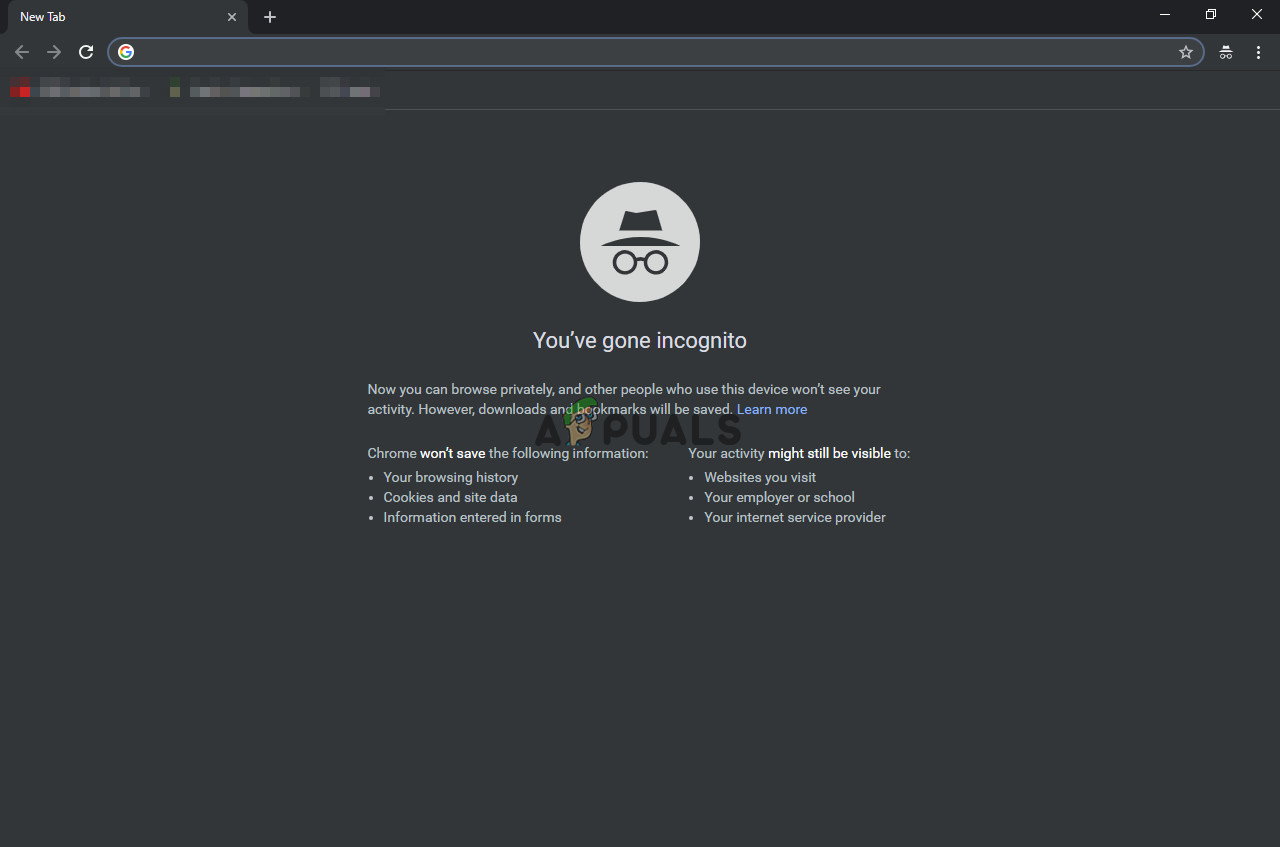Click the "You've gone incognito" heading
This screenshot has height=847, width=1280.
tap(640, 340)
